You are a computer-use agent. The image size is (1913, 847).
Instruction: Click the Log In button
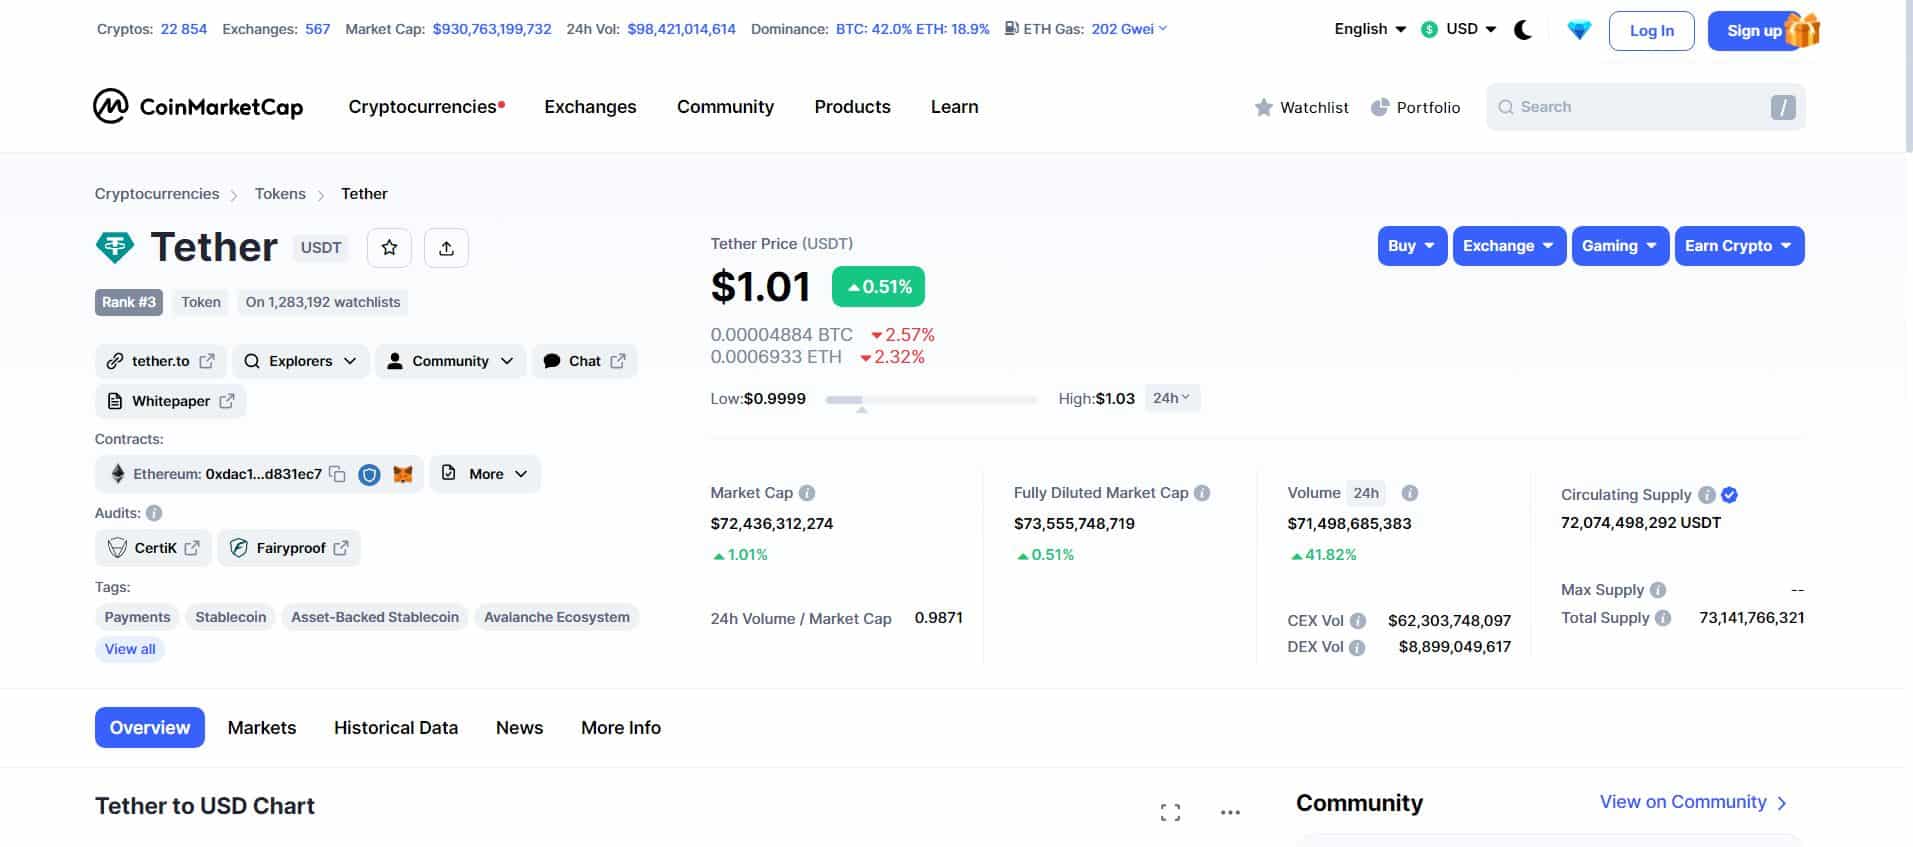click(1651, 31)
